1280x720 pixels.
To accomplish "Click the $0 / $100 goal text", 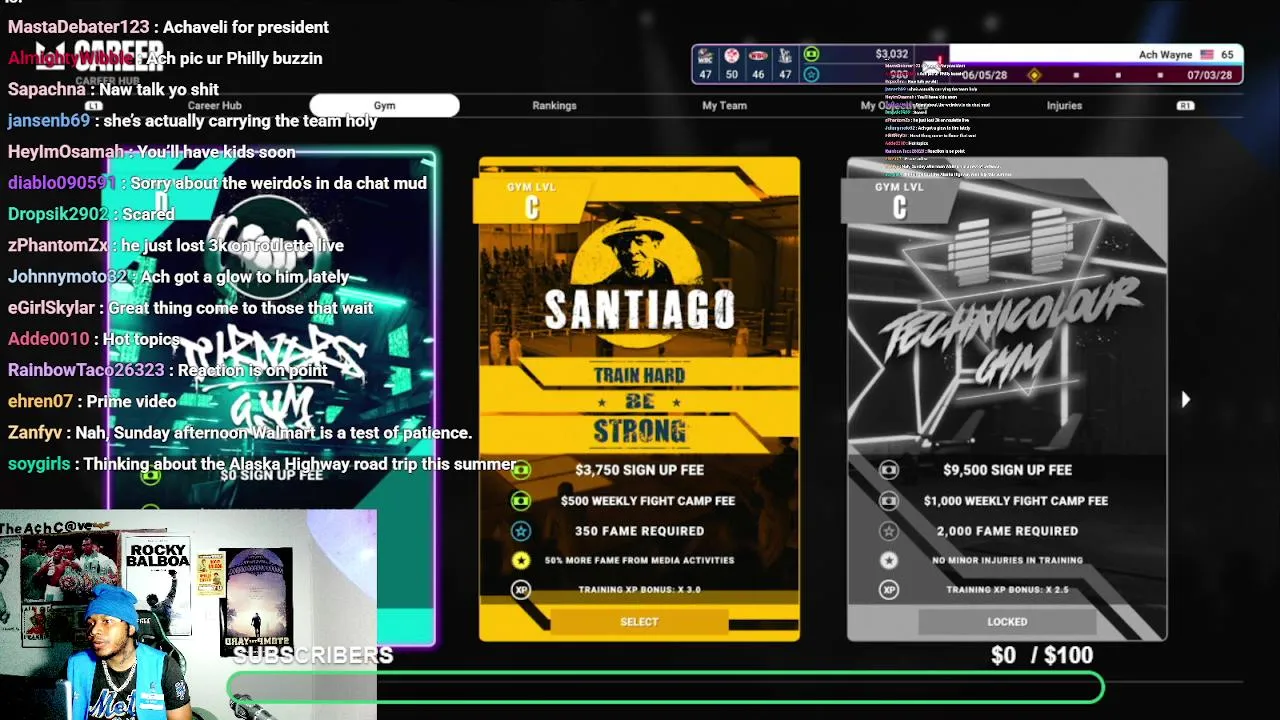I will (x=1041, y=655).
